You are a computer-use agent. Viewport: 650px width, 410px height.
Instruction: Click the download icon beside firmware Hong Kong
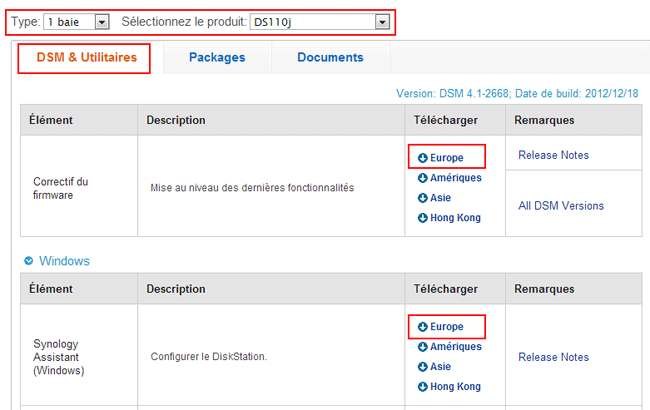coord(423,217)
